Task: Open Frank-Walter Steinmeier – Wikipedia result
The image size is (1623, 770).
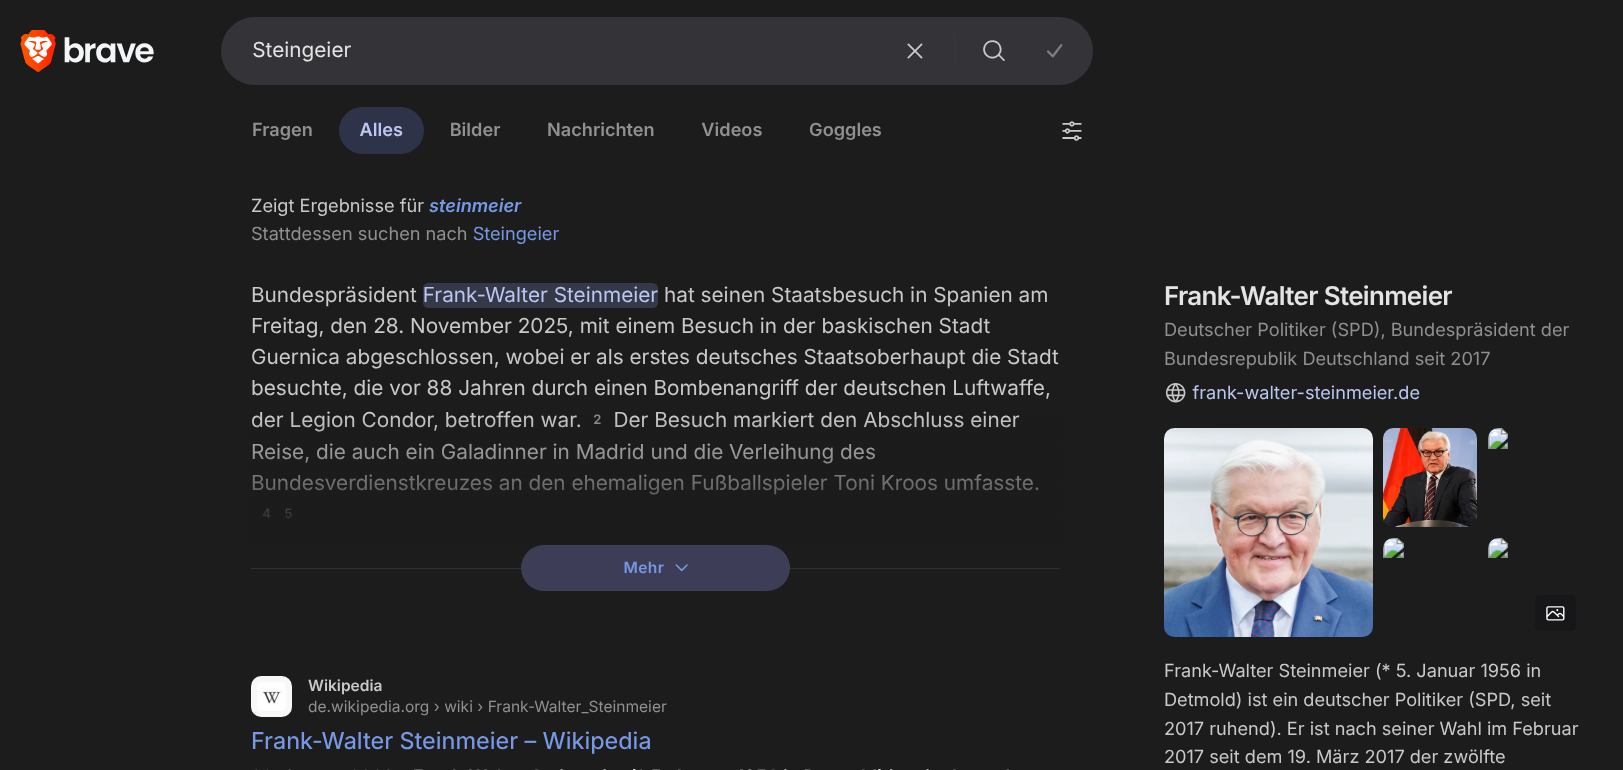Action: pyautogui.click(x=450, y=741)
